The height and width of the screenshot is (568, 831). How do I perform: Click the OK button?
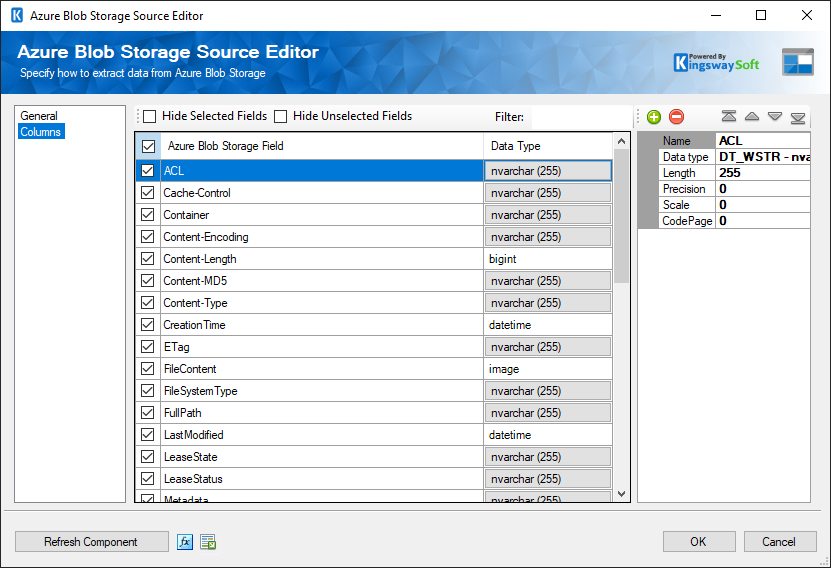[x=699, y=542]
